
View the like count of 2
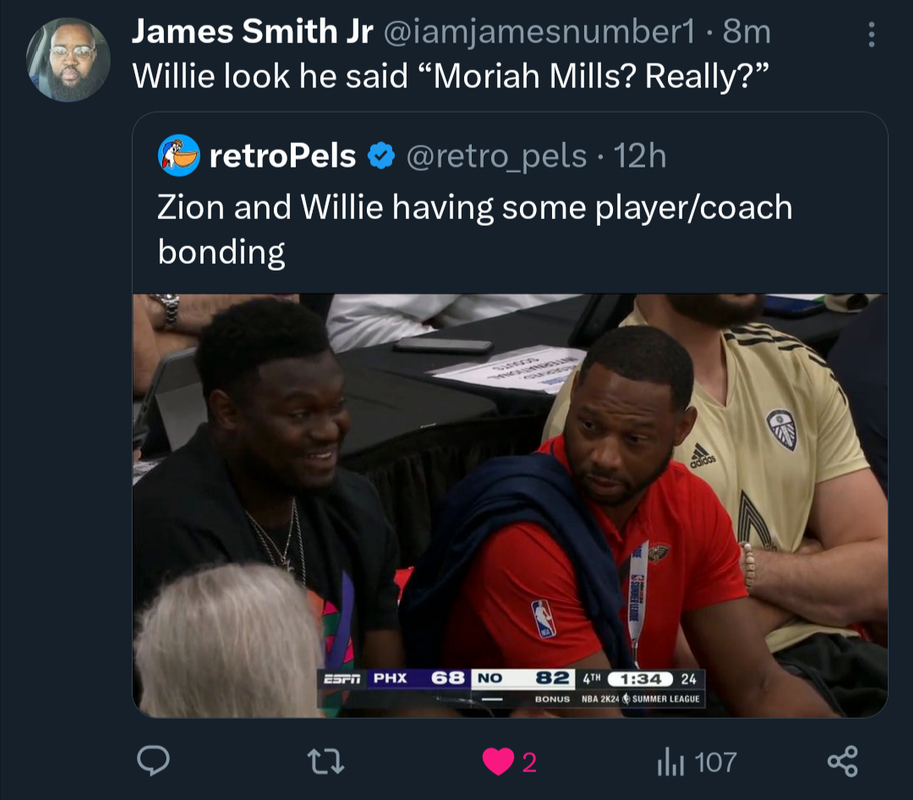(x=529, y=762)
